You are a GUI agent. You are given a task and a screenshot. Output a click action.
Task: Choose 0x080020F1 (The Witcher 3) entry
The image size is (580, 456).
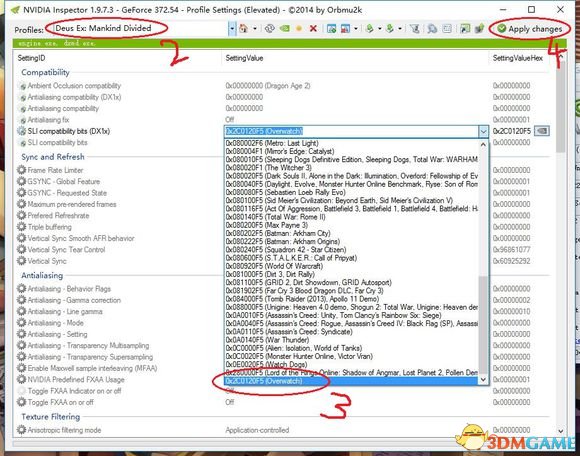click(351, 168)
